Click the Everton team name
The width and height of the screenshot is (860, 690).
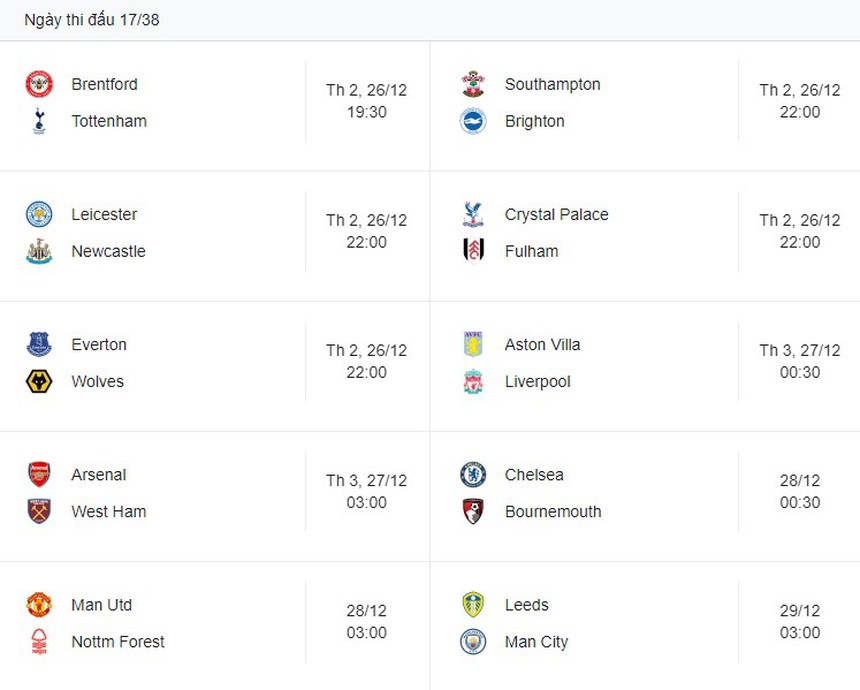pyautogui.click(x=99, y=344)
